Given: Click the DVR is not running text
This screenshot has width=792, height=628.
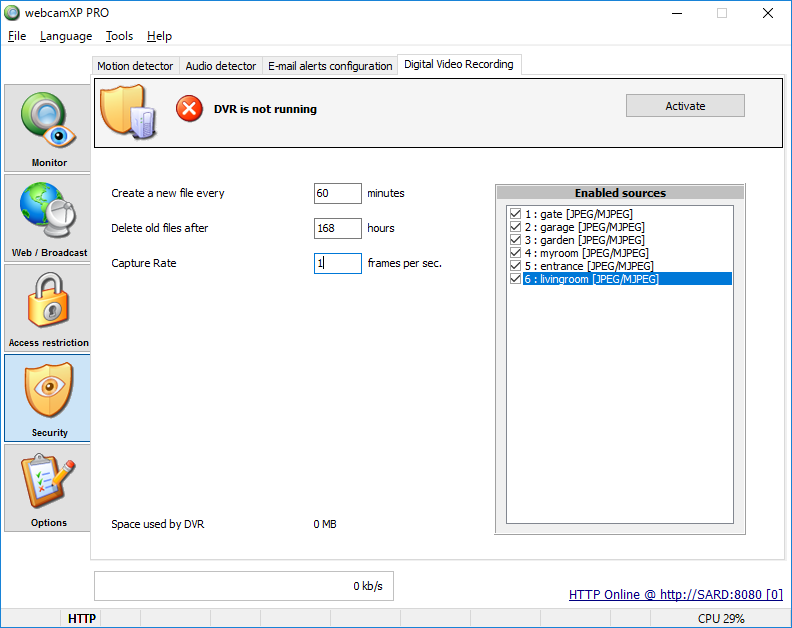Looking at the screenshot, I should [265, 109].
